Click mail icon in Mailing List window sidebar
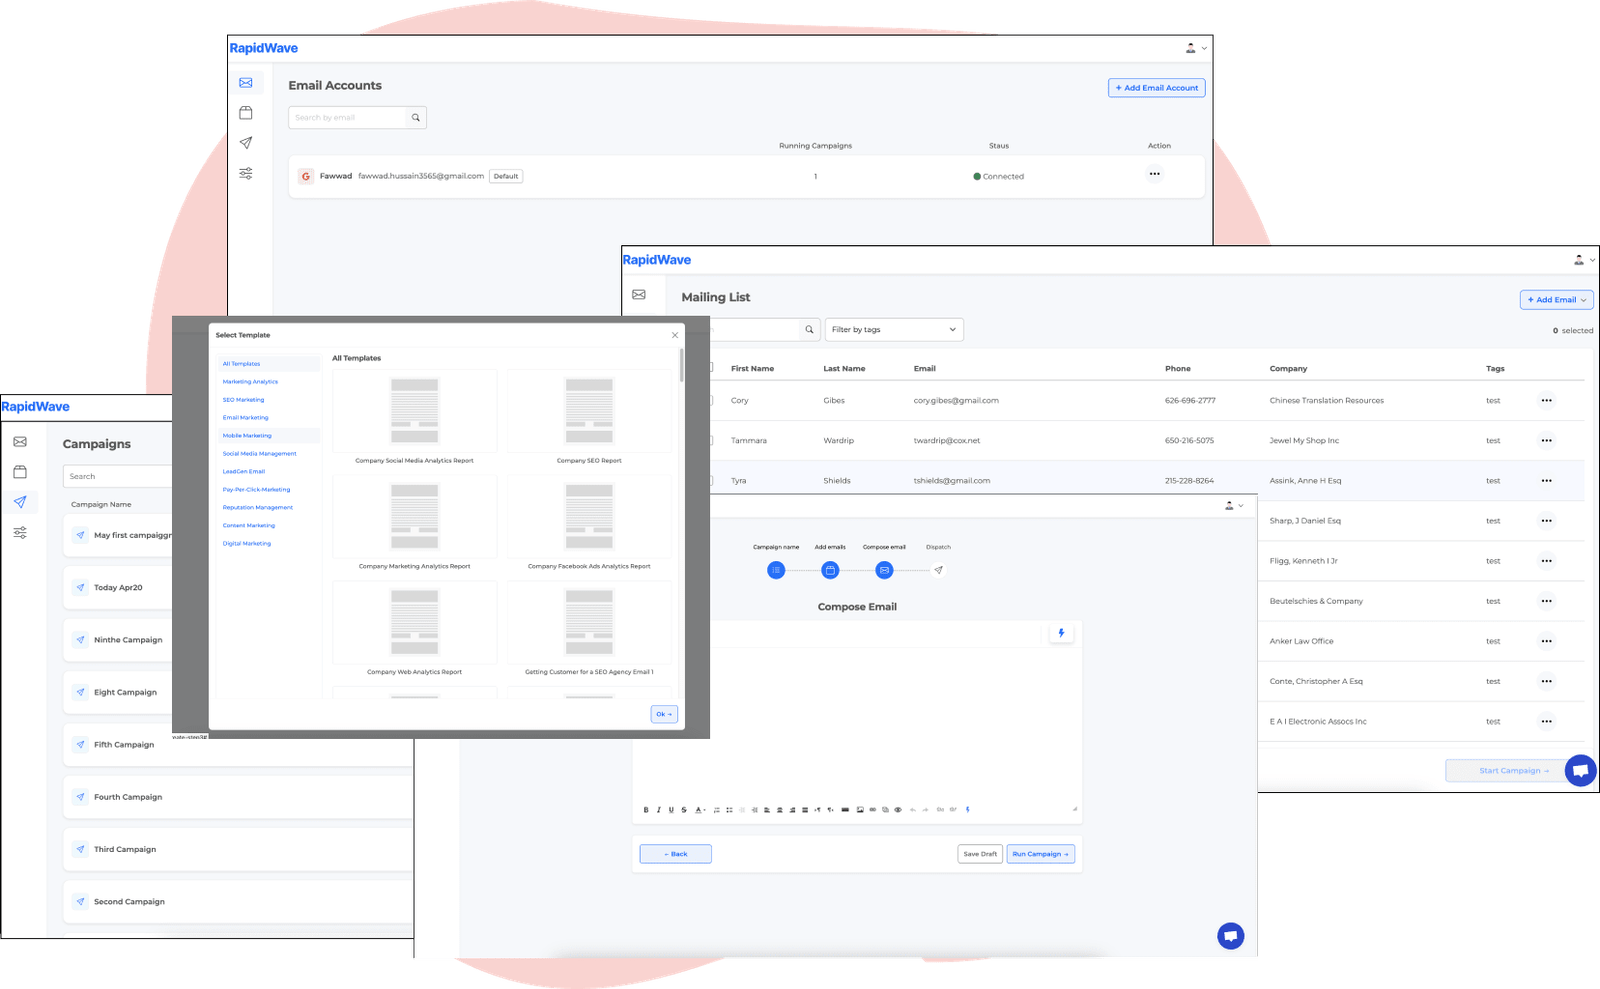 click(639, 295)
